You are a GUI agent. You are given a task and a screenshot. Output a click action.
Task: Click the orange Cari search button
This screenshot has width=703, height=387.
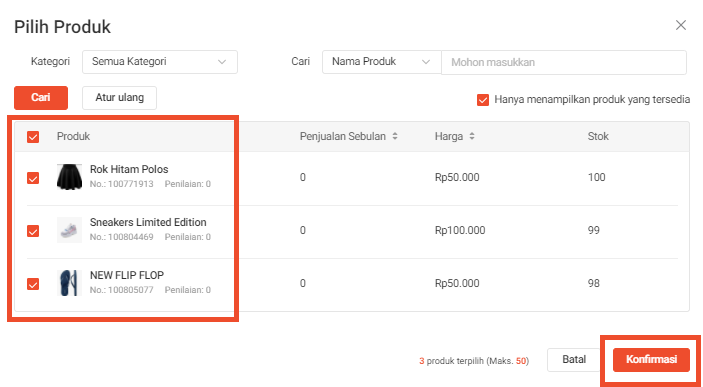pyautogui.click(x=41, y=98)
